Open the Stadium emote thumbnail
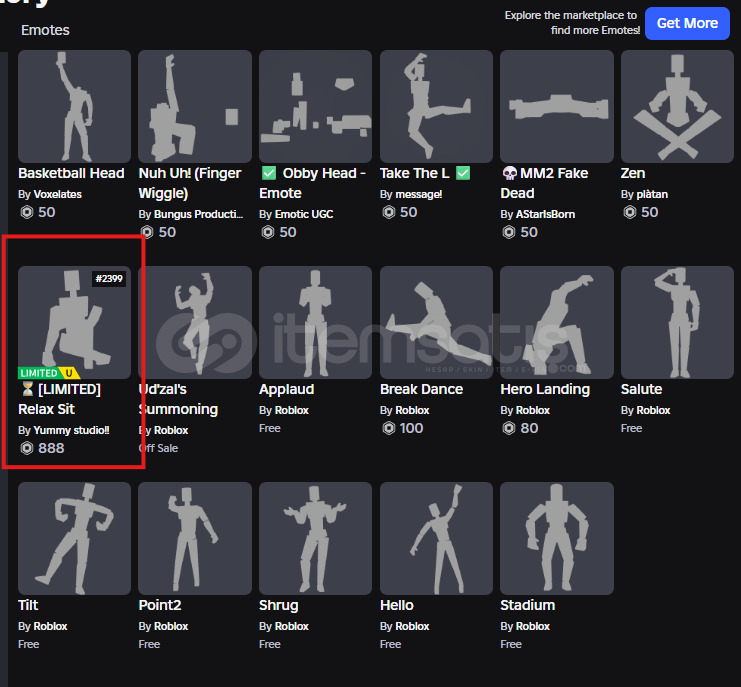The width and height of the screenshot is (741, 687). click(557, 538)
